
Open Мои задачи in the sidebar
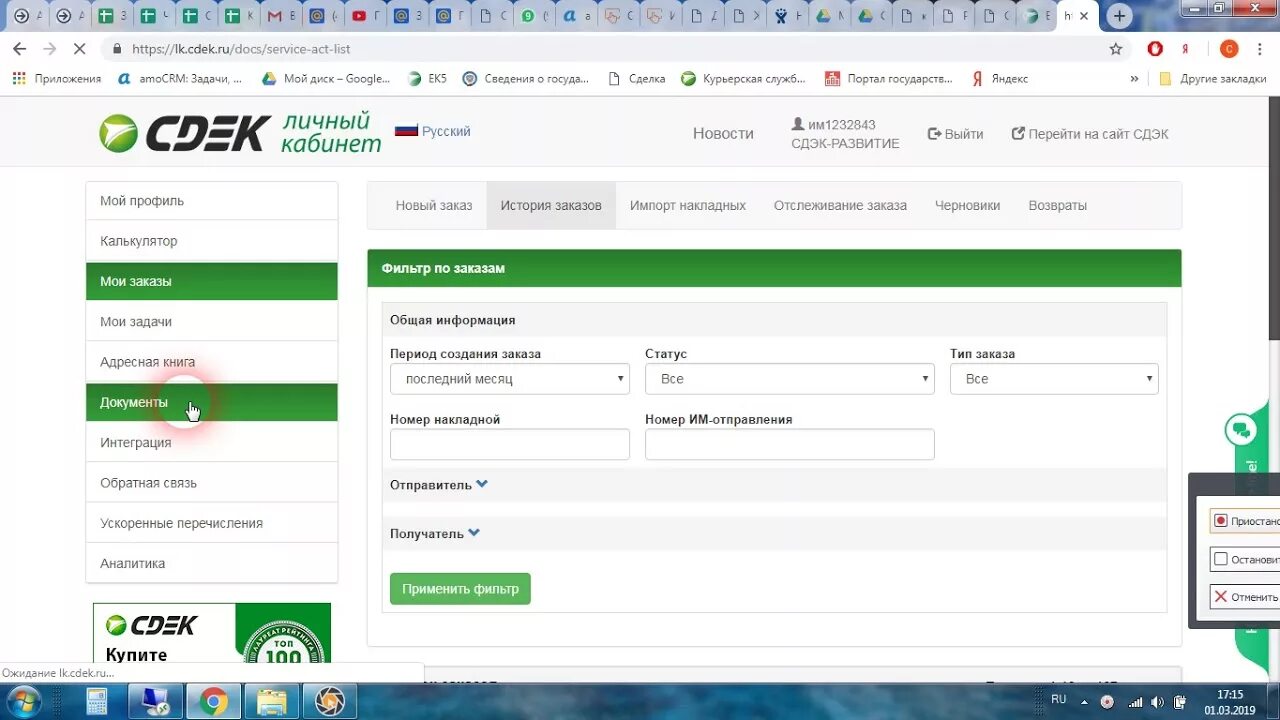(212, 321)
